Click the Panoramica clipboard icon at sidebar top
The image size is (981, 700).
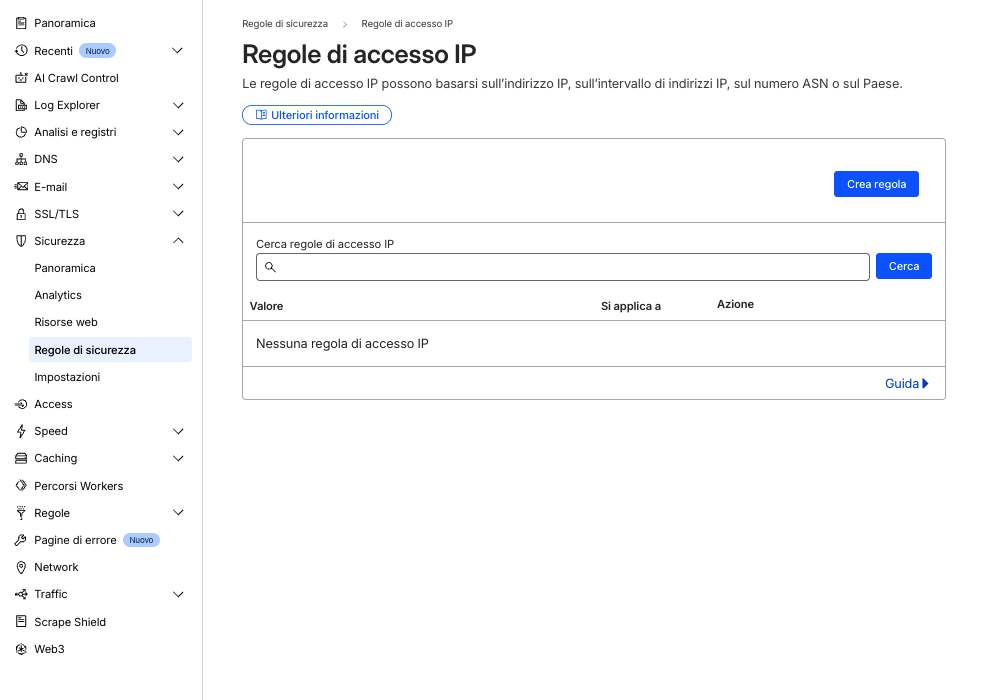point(21,23)
